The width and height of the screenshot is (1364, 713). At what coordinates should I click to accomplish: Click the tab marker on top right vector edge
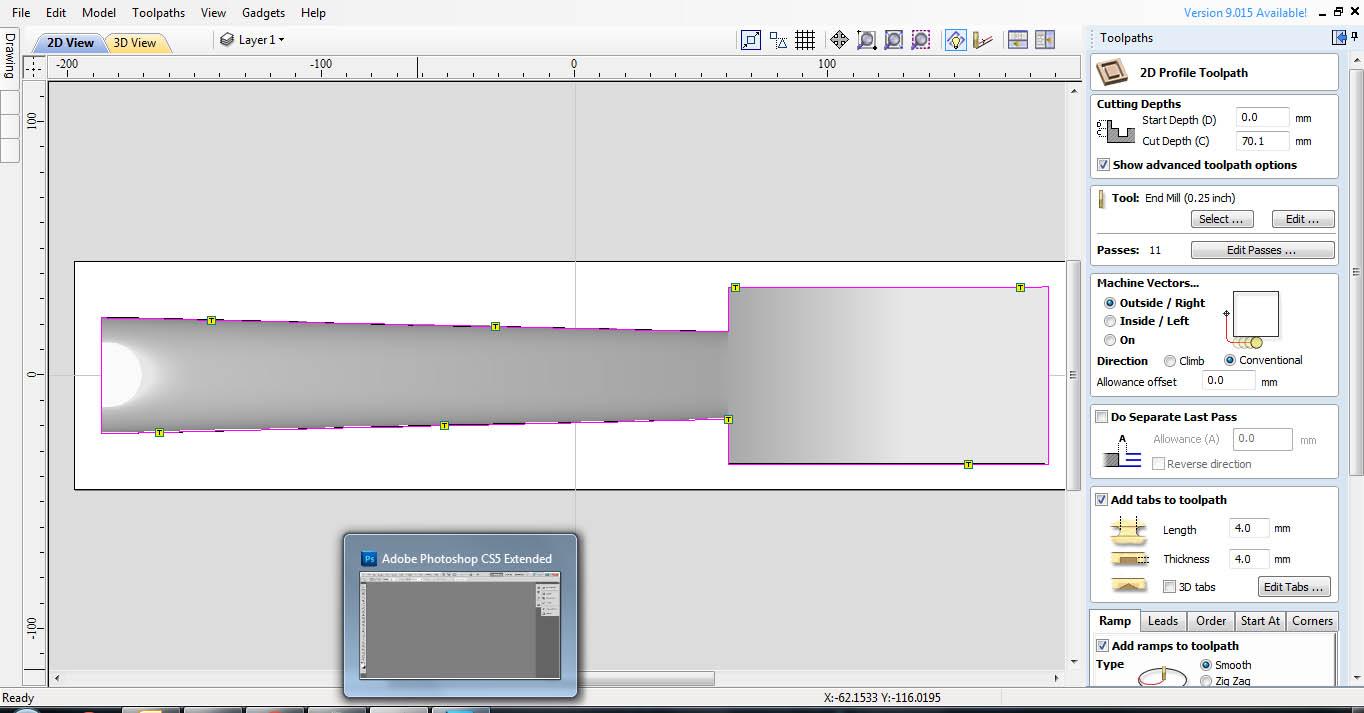pyautogui.click(x=1020, y=287)
